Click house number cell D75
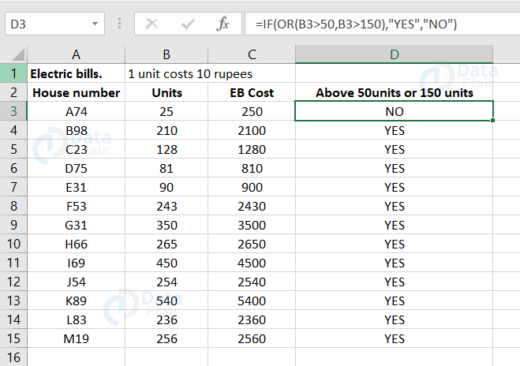This screenshot has height=366, width=520. click(x=76, y=168)
